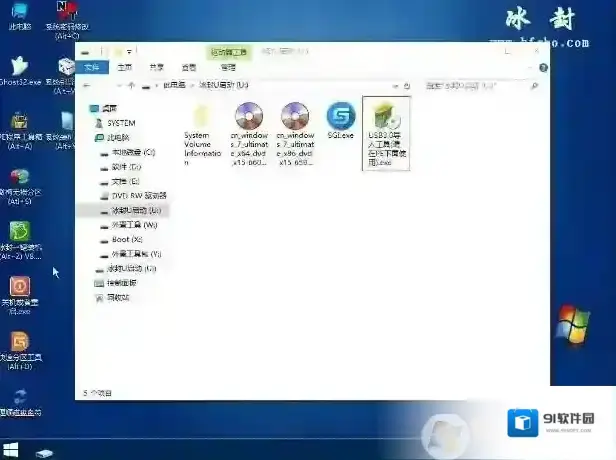Switch to the 共享 ribbon tab
This screenshot has width=616, height=460.
click(x=157, y=68)
